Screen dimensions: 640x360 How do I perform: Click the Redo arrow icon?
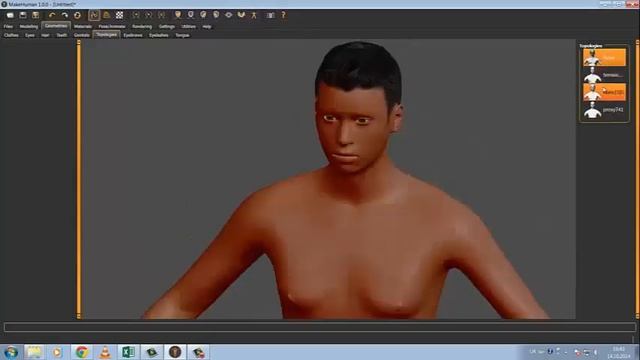coord(64,15)
